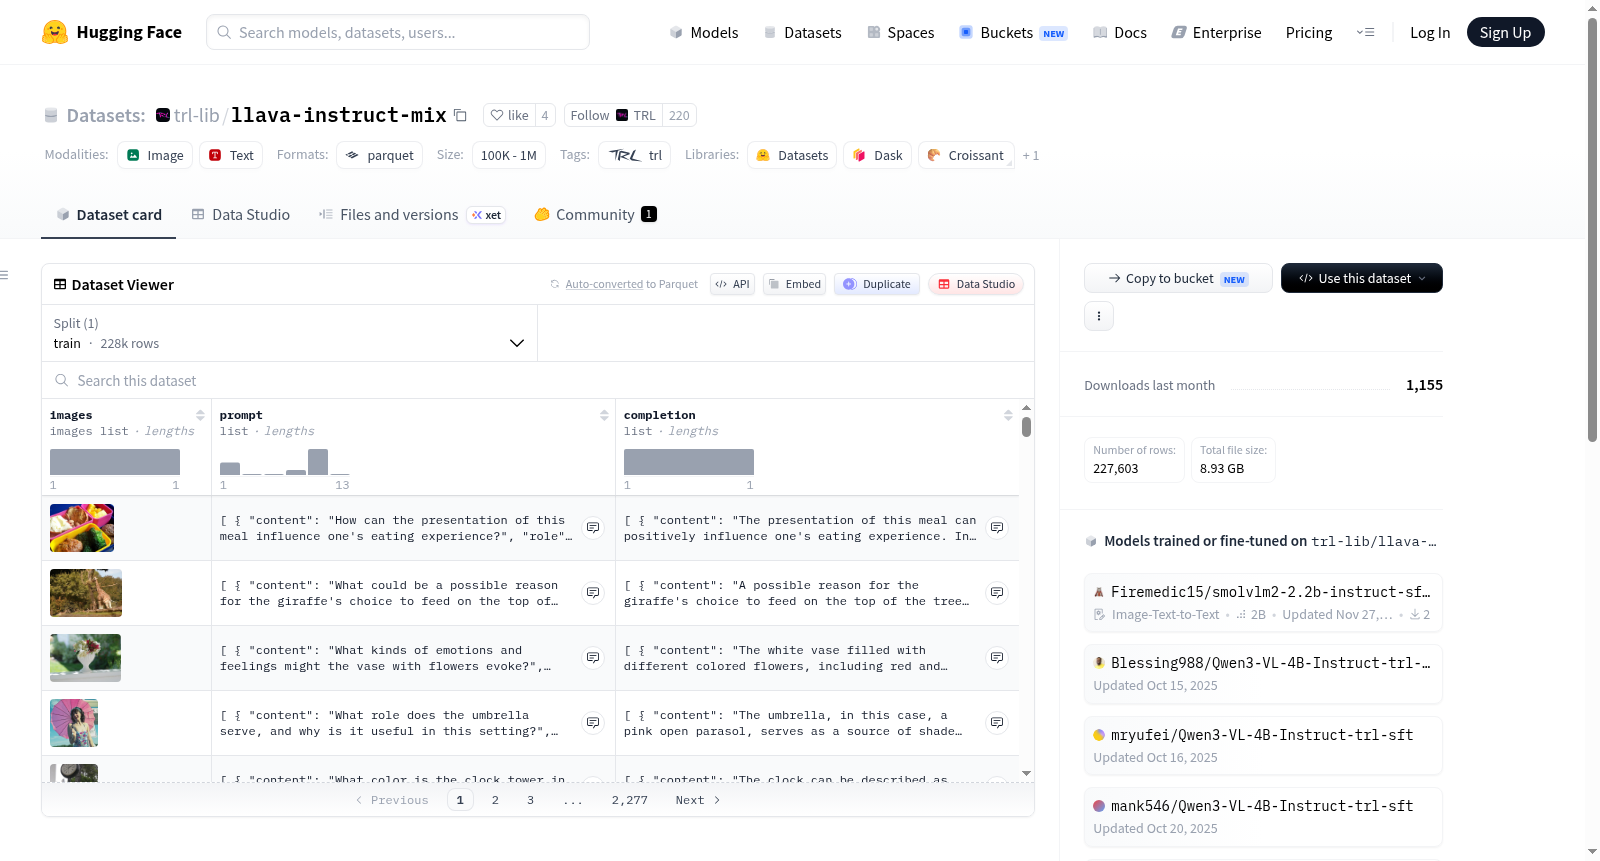1600x861 pixels.
Task: Open the API button in viewer
Action: click(732, 284)
